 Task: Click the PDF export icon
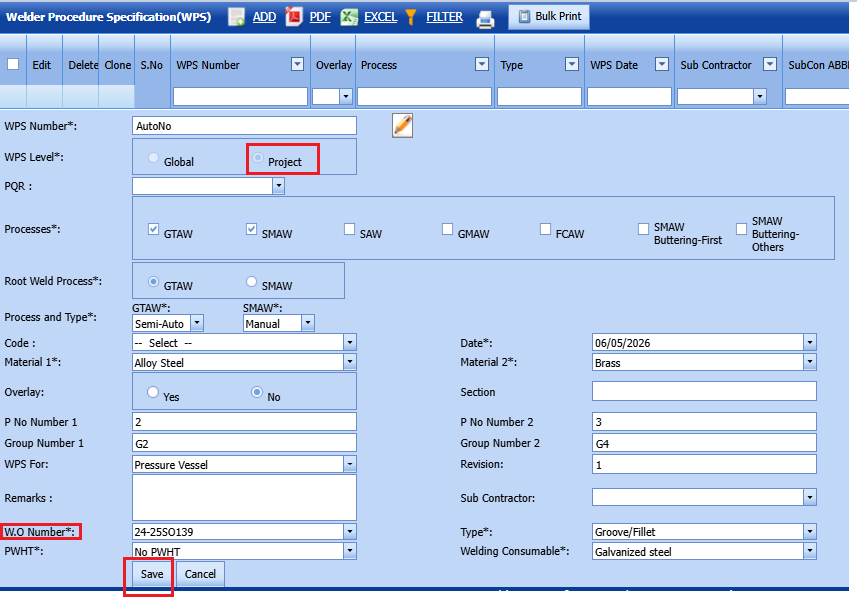294,17
